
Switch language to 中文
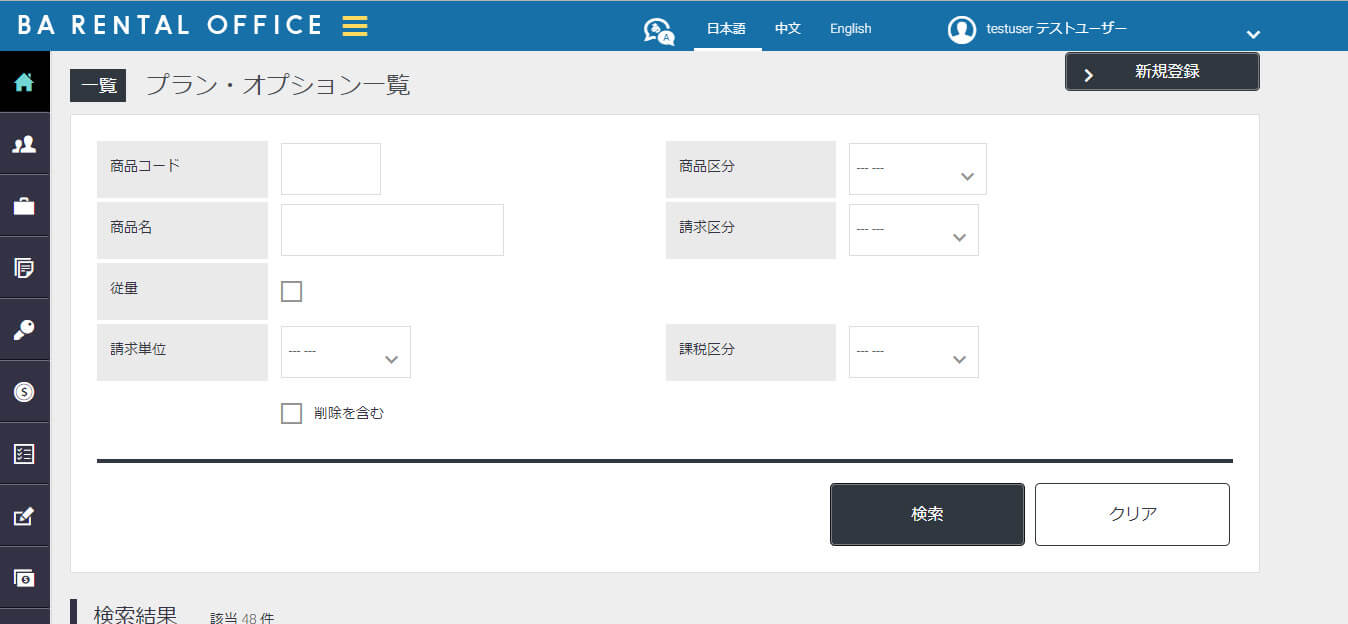788,29
